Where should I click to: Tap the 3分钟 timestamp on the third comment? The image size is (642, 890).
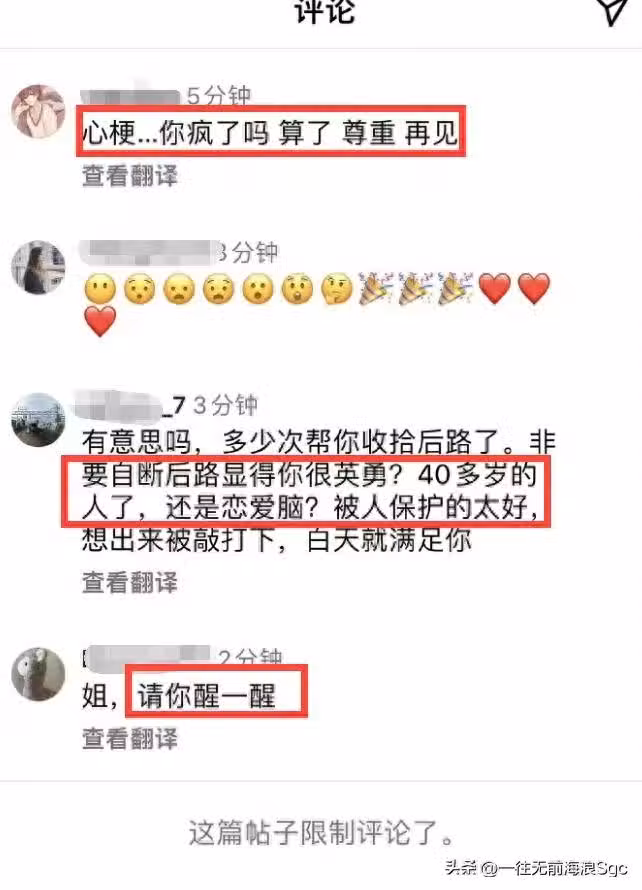click(x=225, y=405)
